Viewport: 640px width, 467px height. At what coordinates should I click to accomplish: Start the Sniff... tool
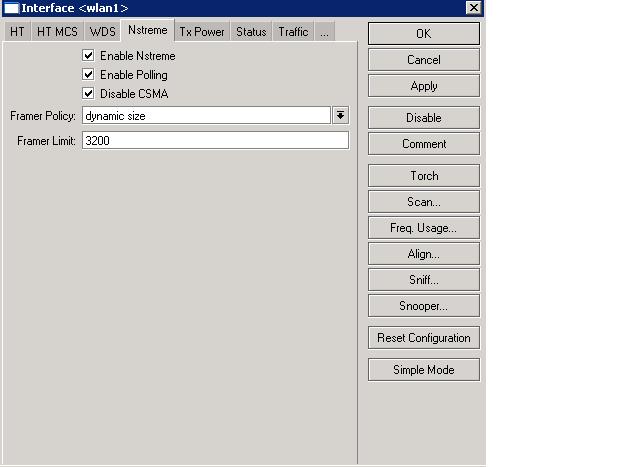pyautogui.click(x=424, y=280)
